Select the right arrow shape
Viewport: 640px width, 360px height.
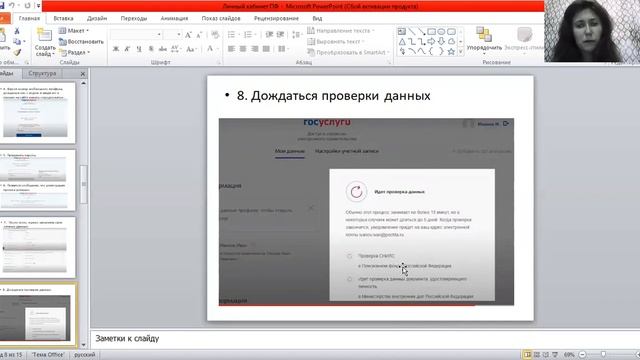(431, 42)
